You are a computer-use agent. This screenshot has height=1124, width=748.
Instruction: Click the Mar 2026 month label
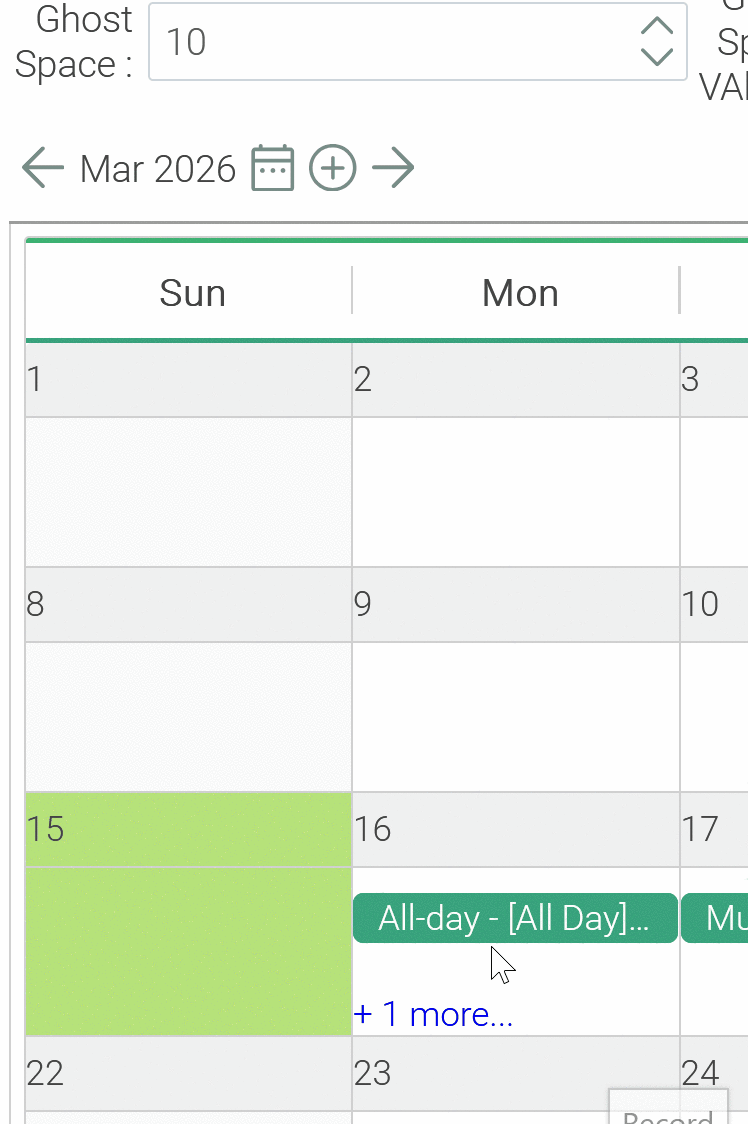(x=158, y=169)
